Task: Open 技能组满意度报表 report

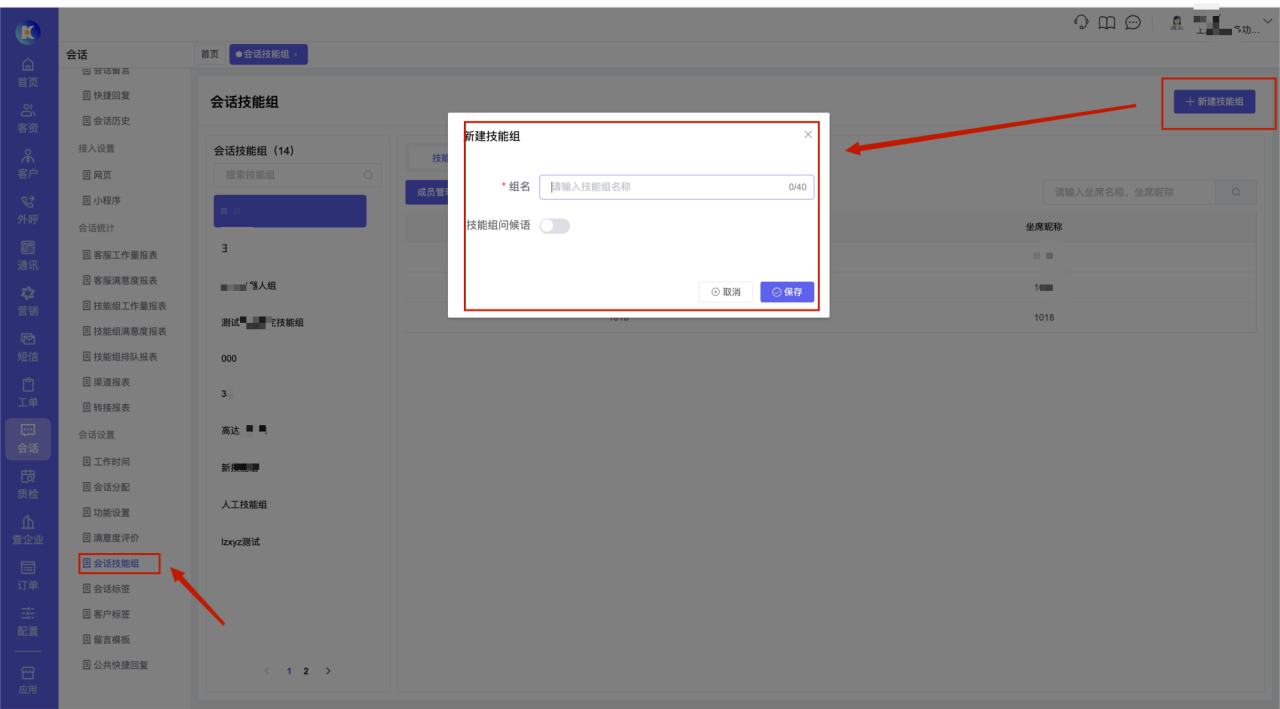Action: click(124, 331)
